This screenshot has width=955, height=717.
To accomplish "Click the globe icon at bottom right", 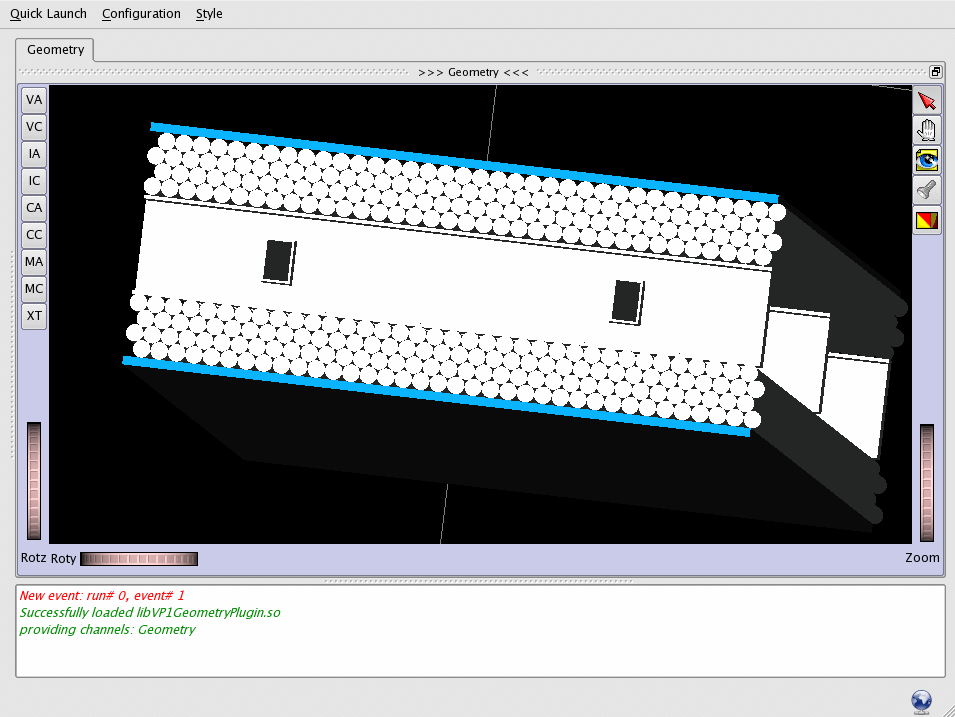I will 922,701.
